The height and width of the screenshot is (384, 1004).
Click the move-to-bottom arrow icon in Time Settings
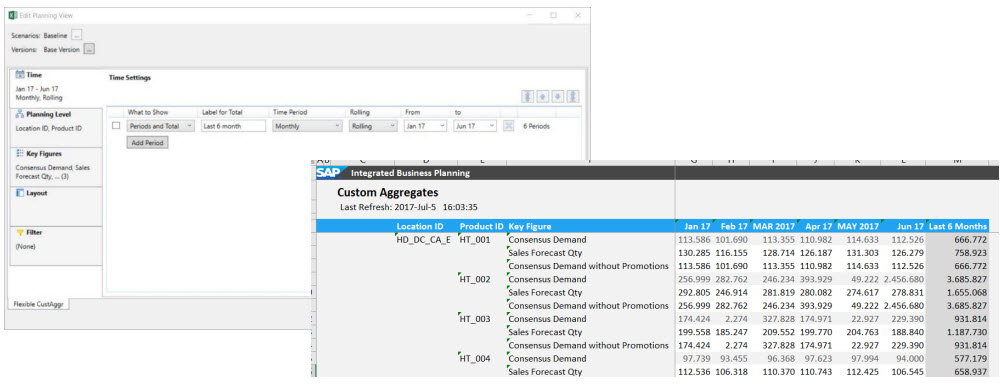click(573, 97)
